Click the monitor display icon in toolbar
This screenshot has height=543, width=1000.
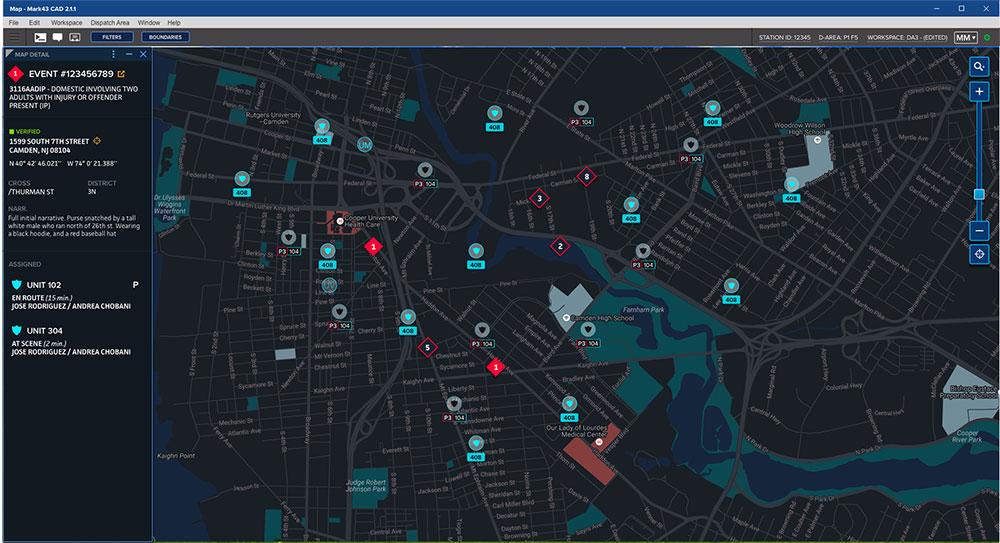point(74,37)
